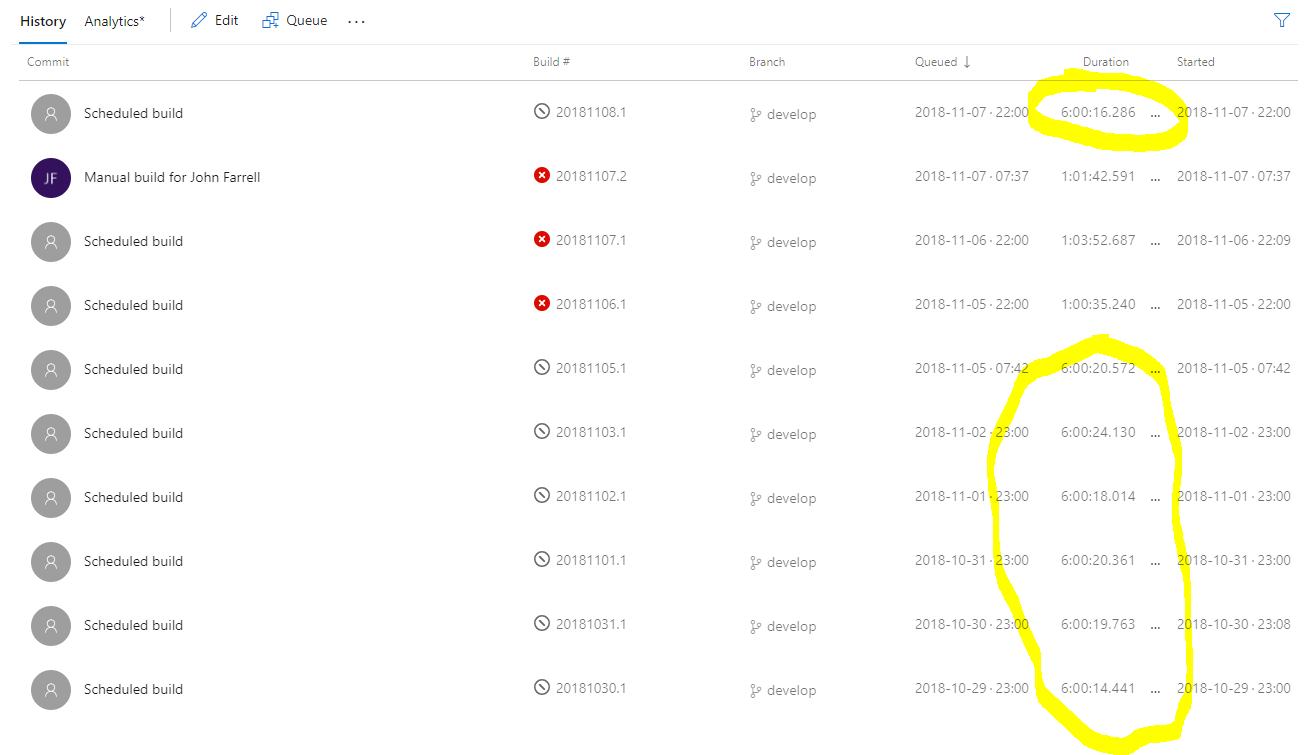The width and height of the screenshot is (1311, 755).
Task: Open build 20181101.1
Action: pyautogui.click(x=591, y=560)
